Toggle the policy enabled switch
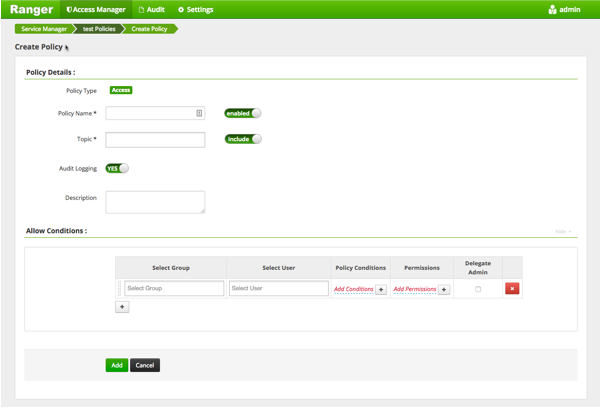The image size is (600, 409). (x=243, y=113)
